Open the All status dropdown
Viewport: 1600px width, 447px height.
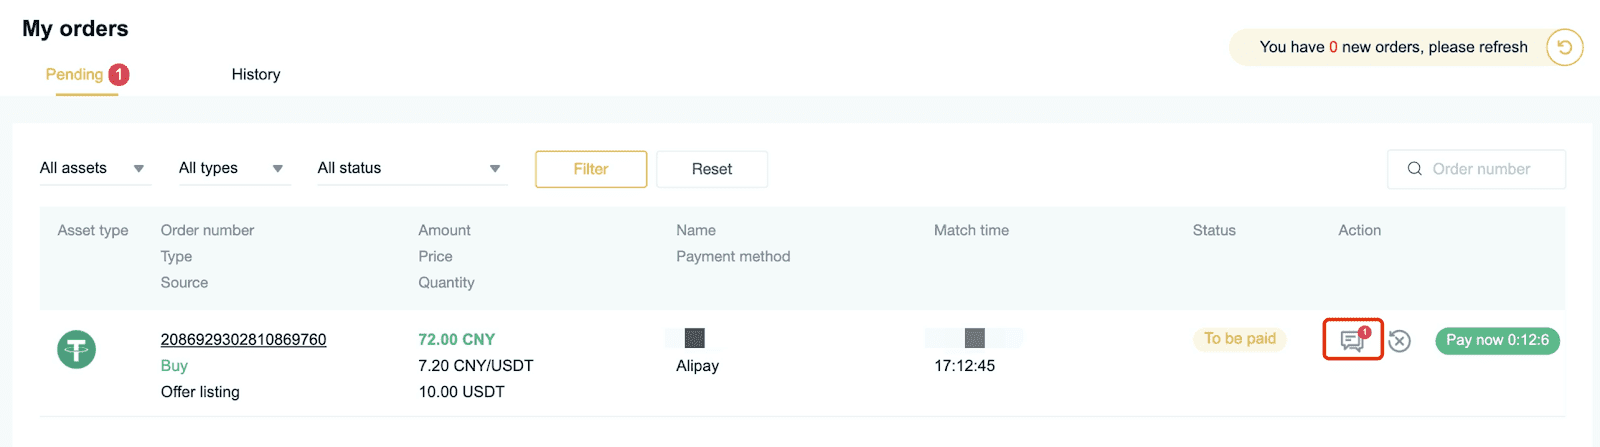[x=411, y=168]
